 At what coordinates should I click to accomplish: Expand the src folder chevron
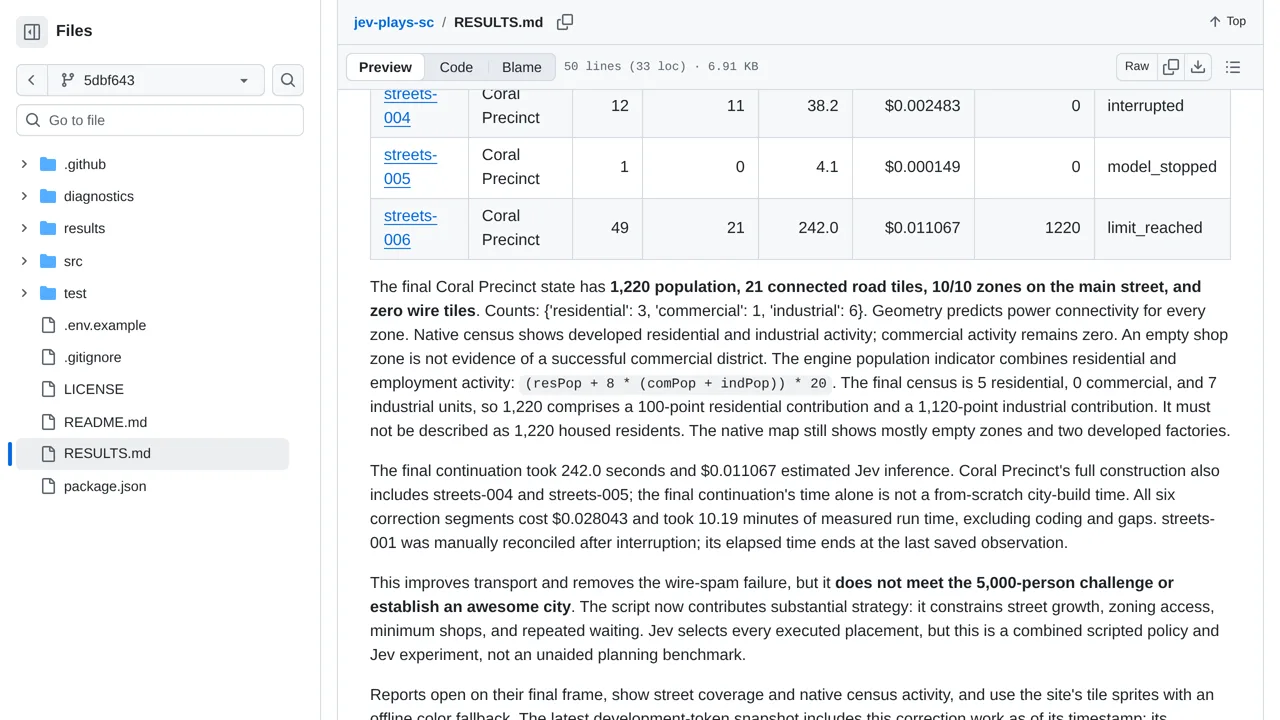point(24,261)
